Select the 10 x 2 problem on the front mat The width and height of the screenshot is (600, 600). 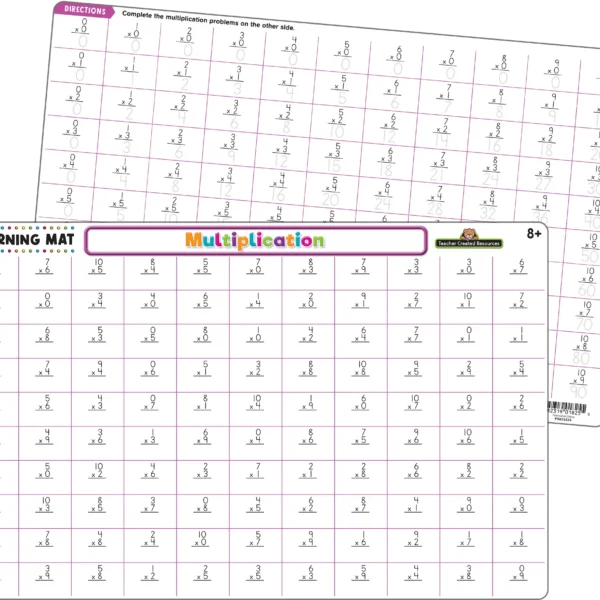(x=97, y=471)
